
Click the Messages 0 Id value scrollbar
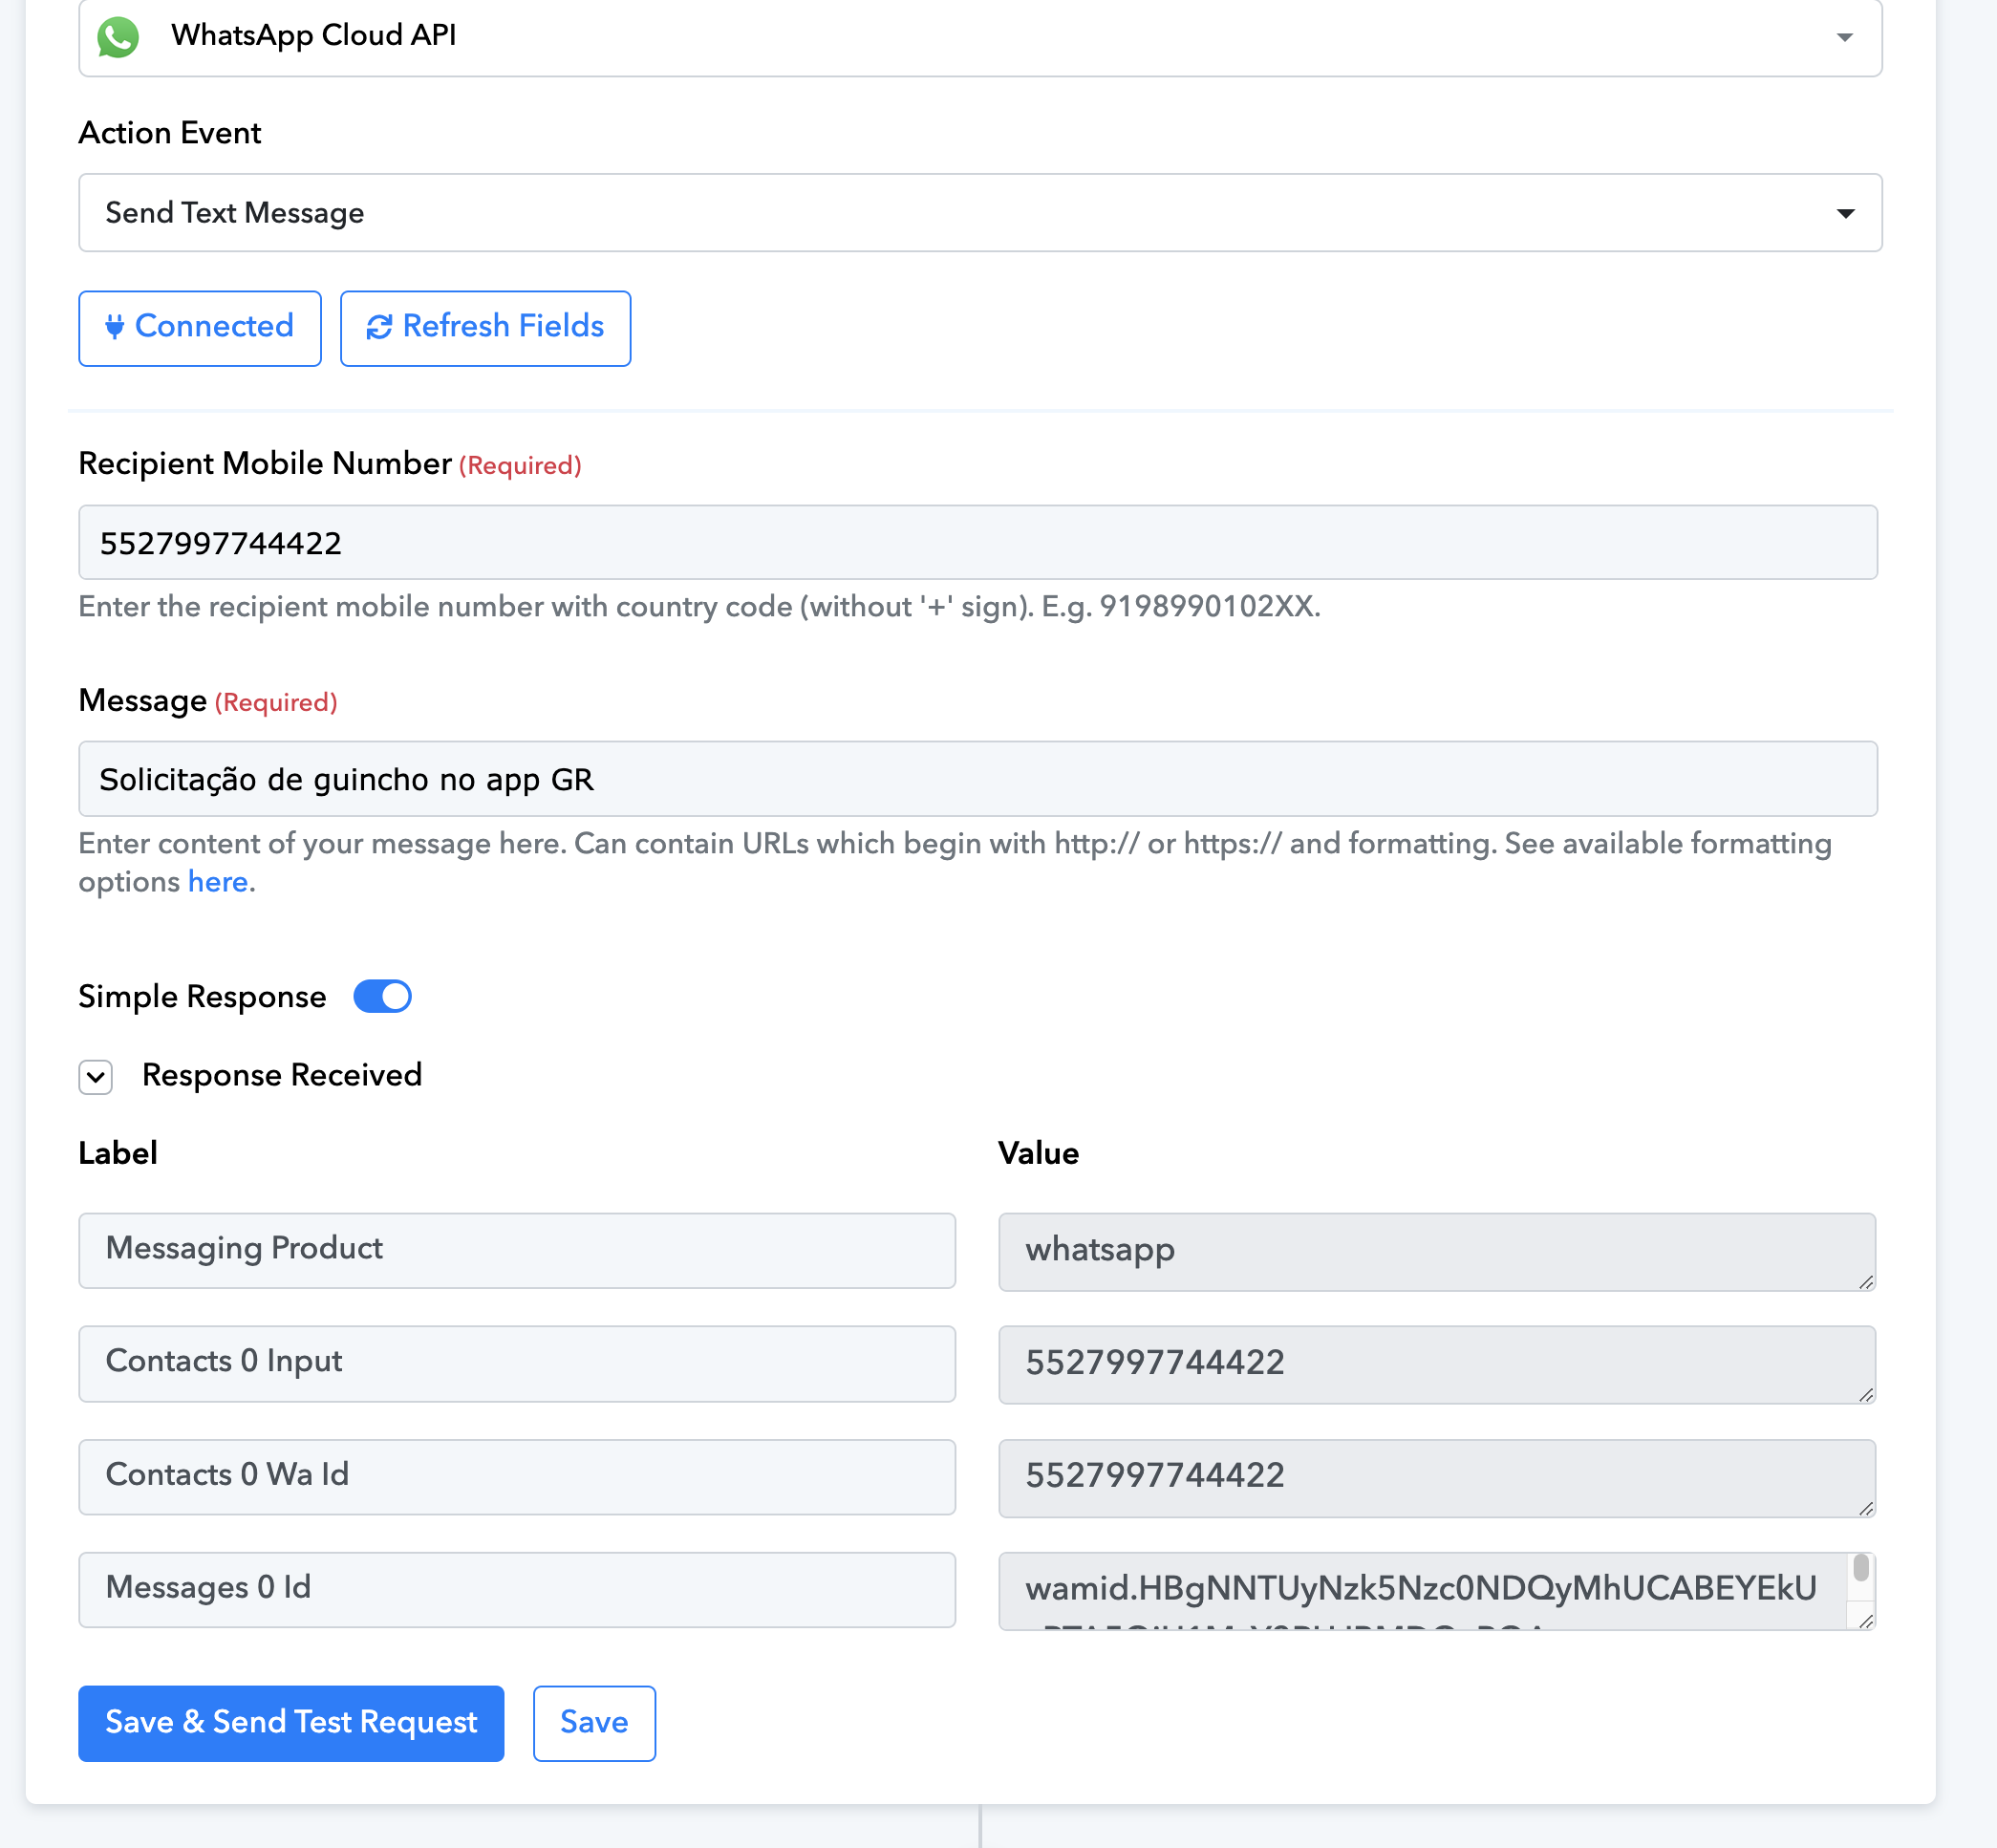(1861, 1568)
